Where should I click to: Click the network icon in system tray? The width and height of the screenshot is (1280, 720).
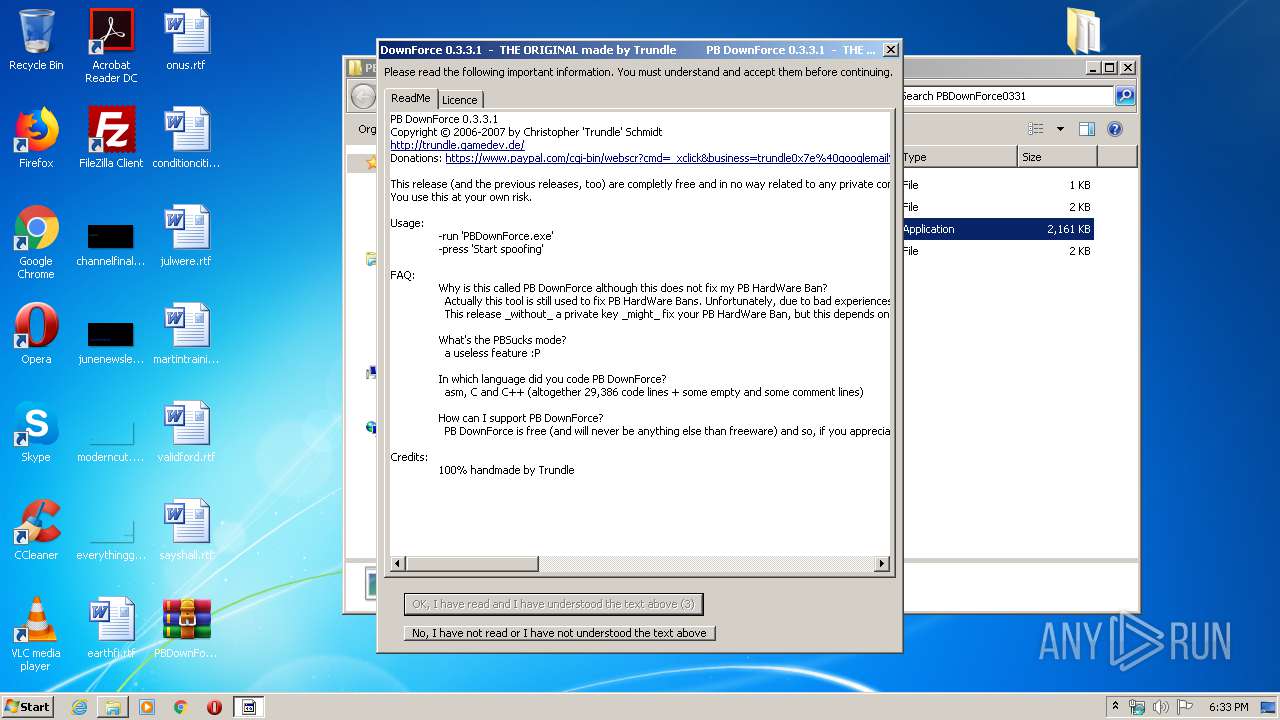click(1137, 707)
